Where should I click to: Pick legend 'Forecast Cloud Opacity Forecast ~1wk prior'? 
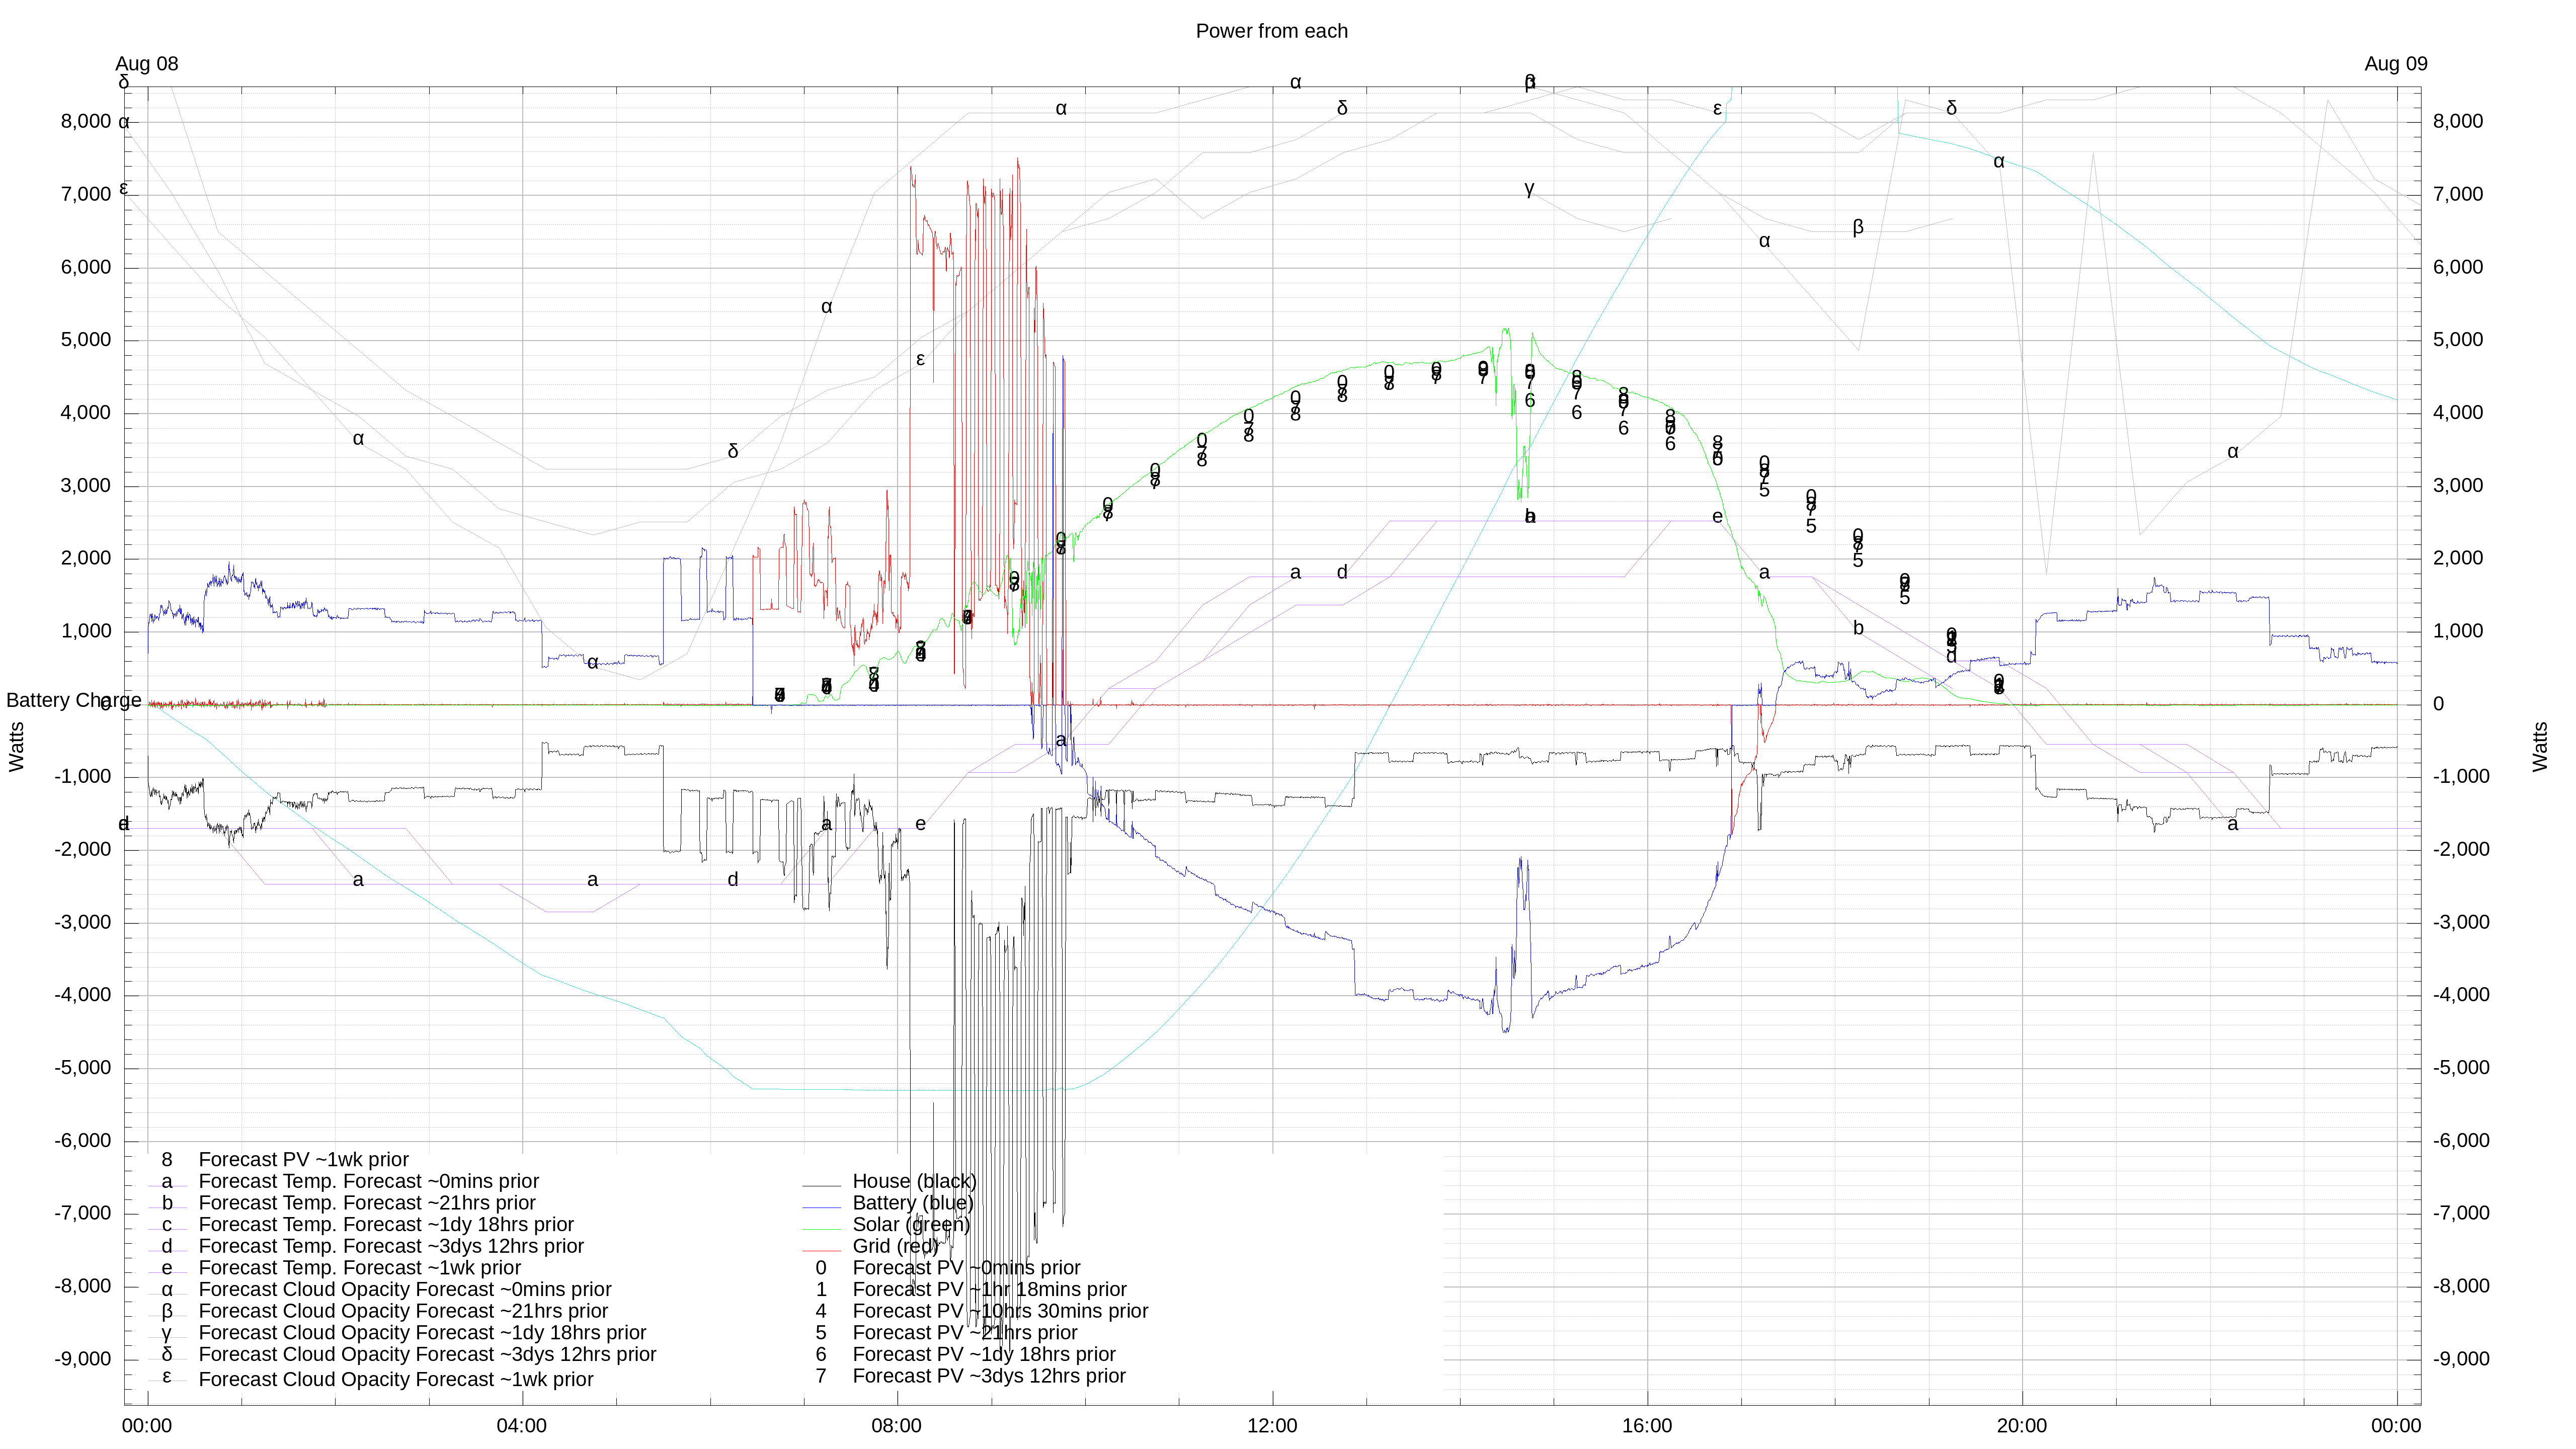[396, 1380]
